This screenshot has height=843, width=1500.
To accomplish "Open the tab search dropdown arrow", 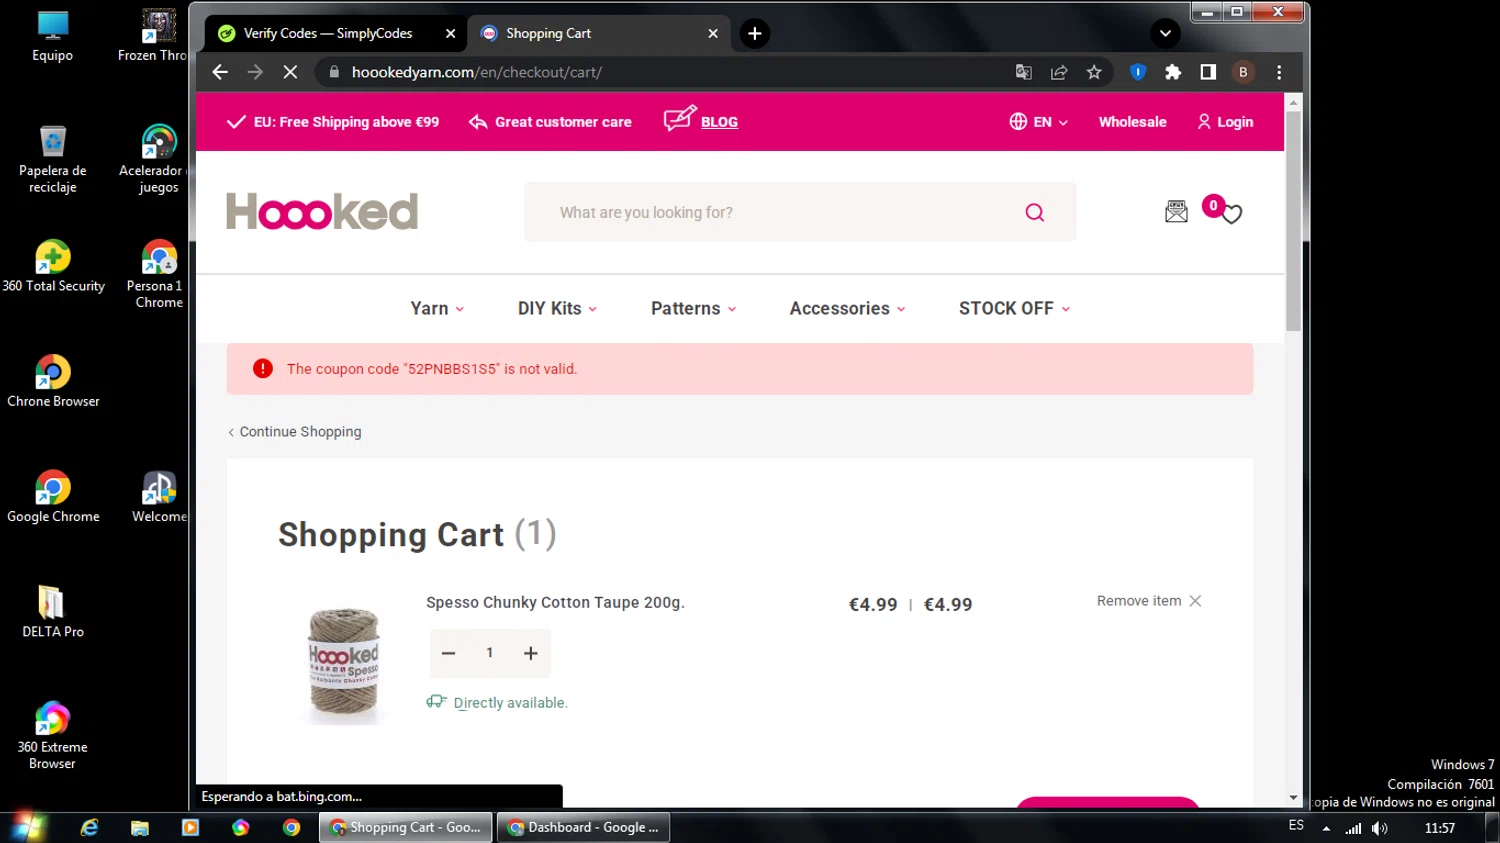I will click(x=1165, y=33).
